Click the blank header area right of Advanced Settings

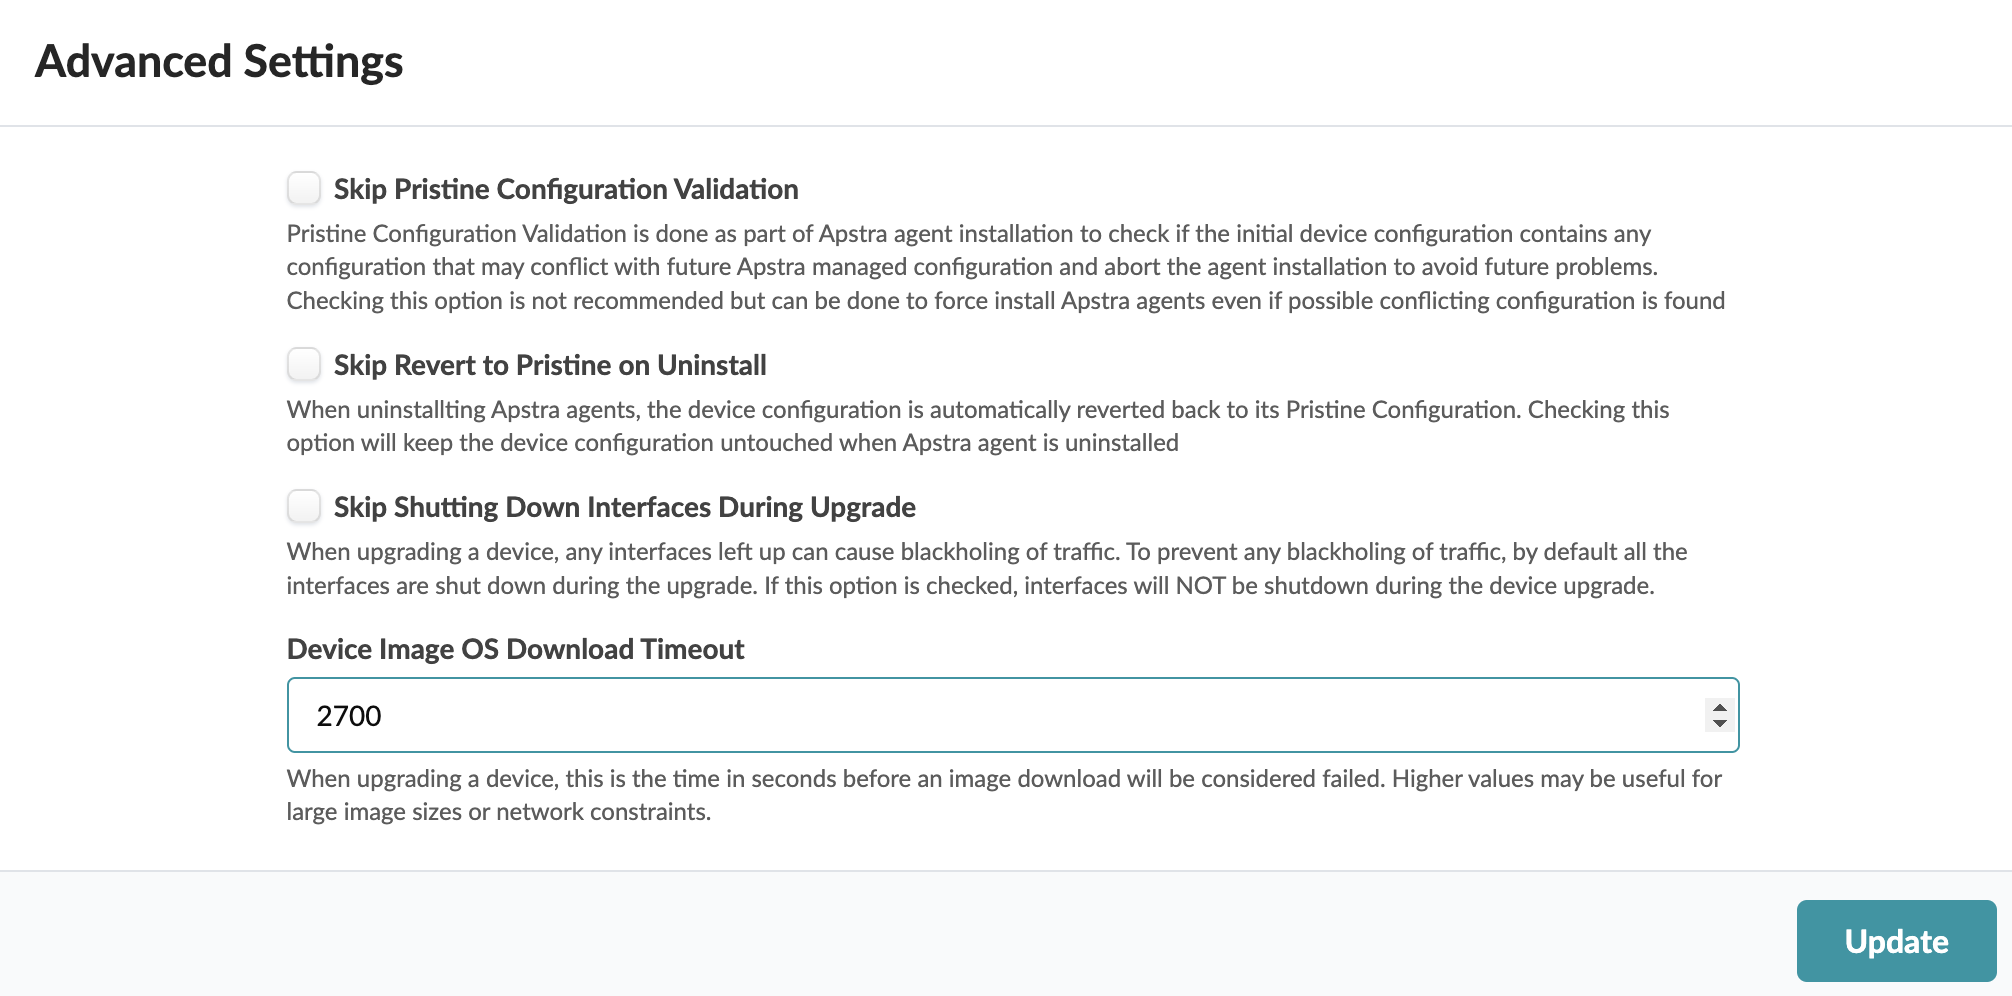1200,61
